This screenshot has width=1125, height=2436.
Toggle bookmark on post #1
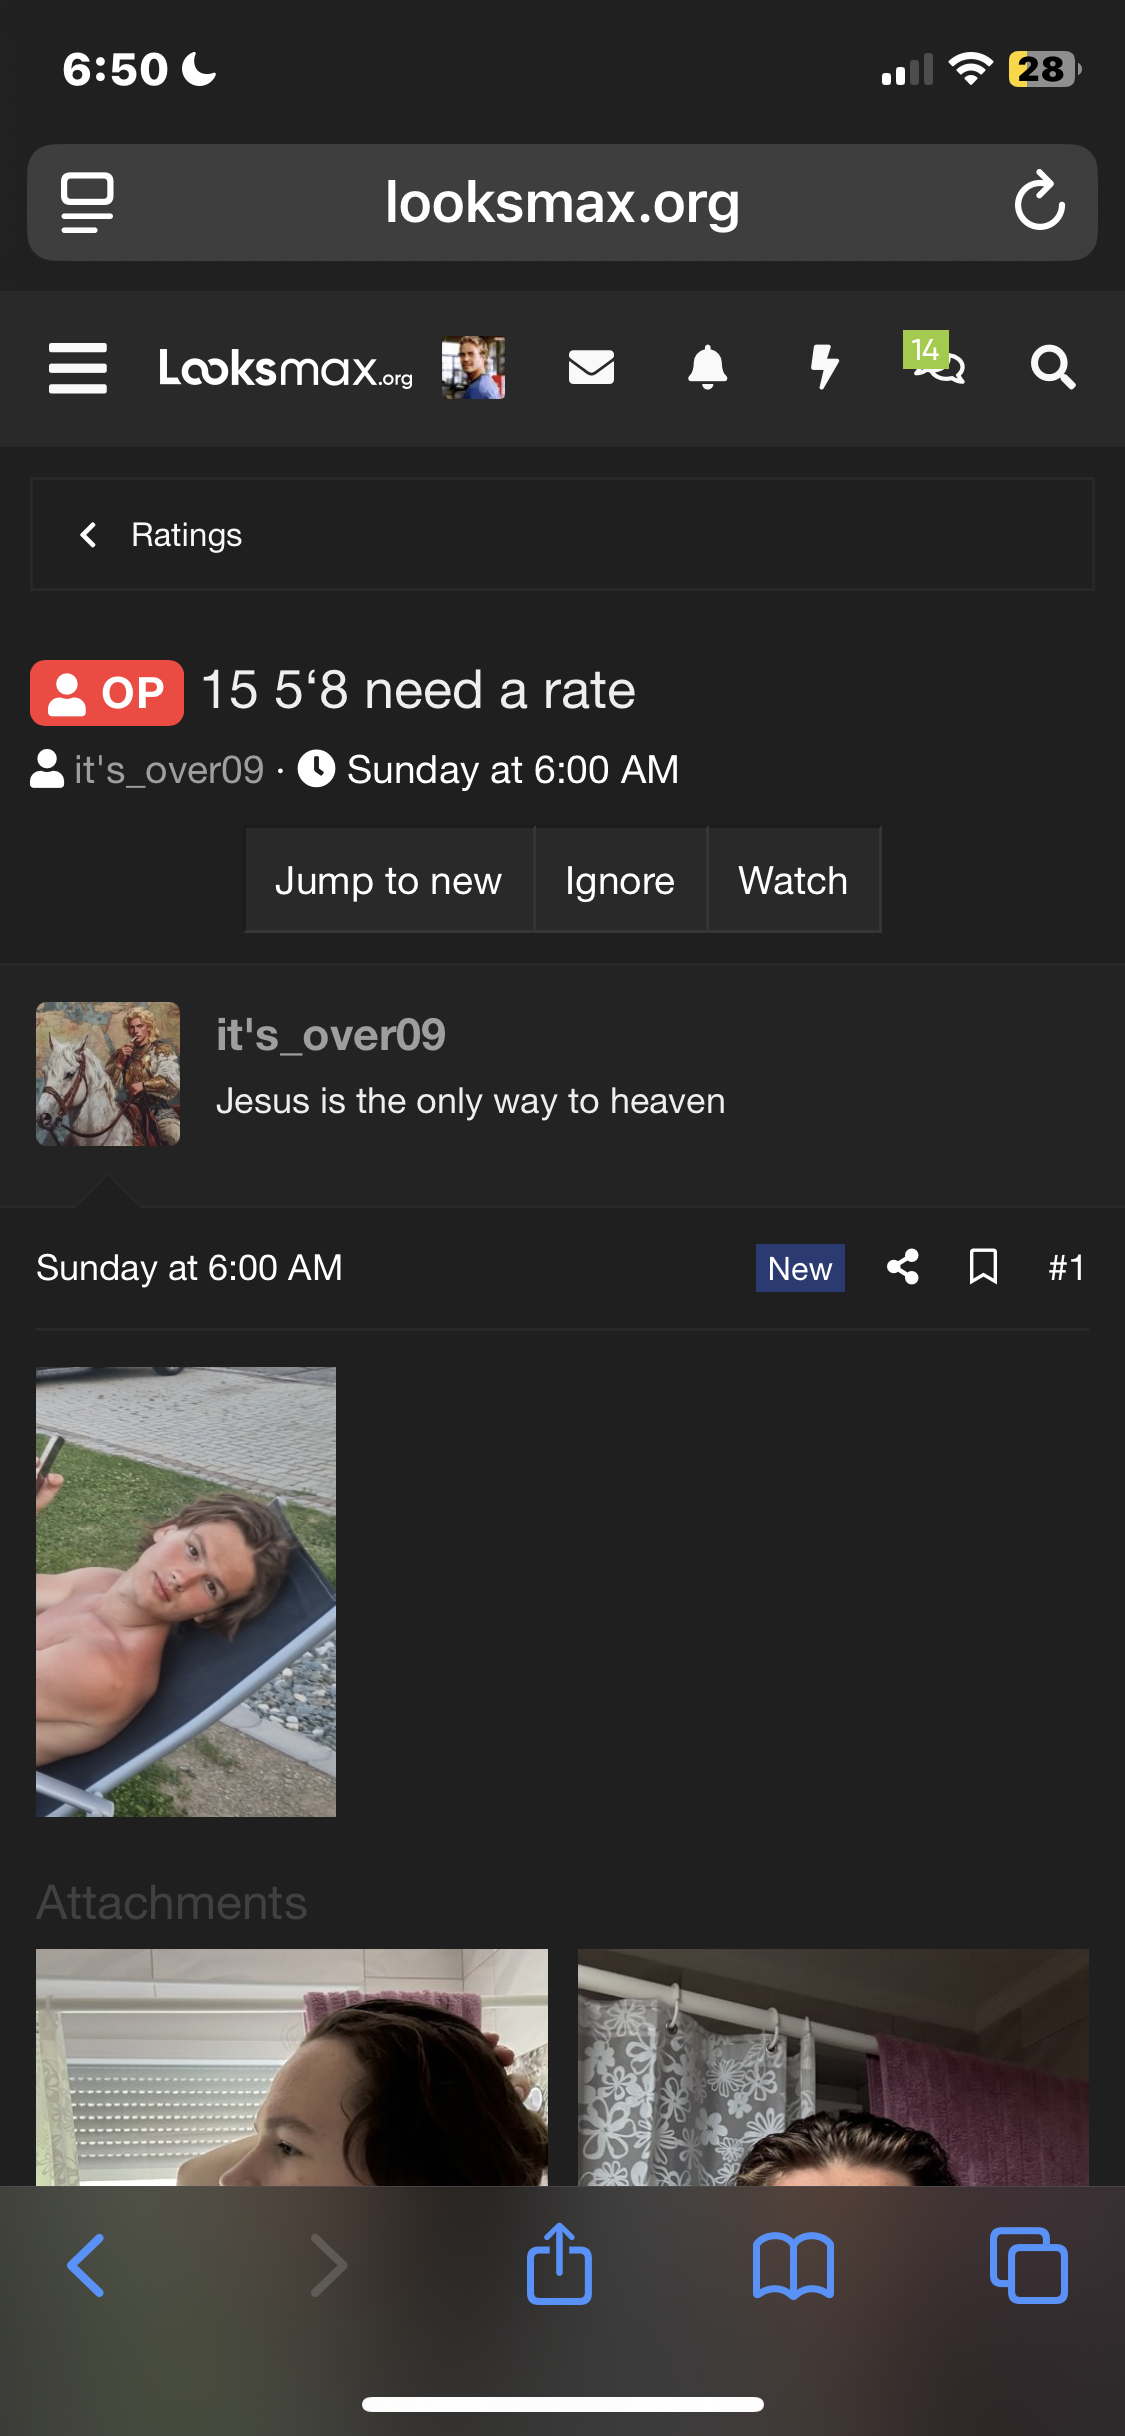(983, 1267)
